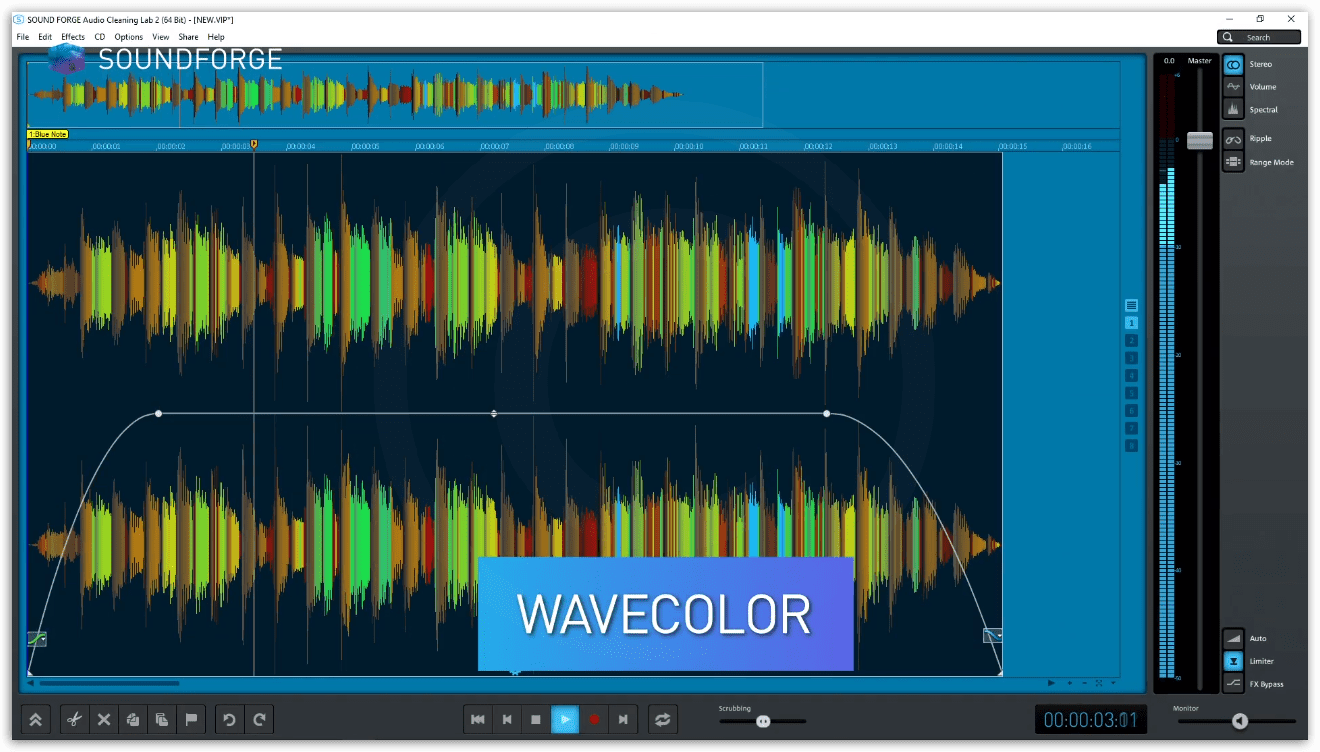The height and width of the screenshot is (752, 1320).
Task: Click the timecode display 00:00:03:01
Action: coord(1090,719)
